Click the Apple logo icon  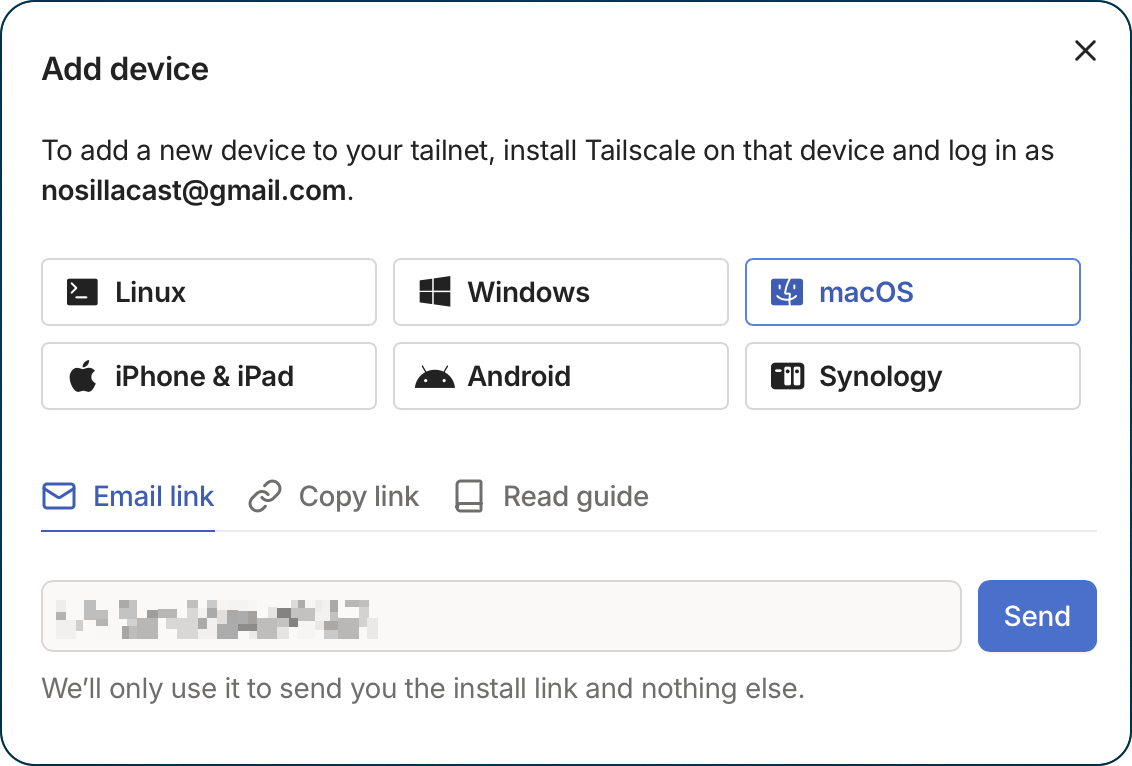pos(83,376)
